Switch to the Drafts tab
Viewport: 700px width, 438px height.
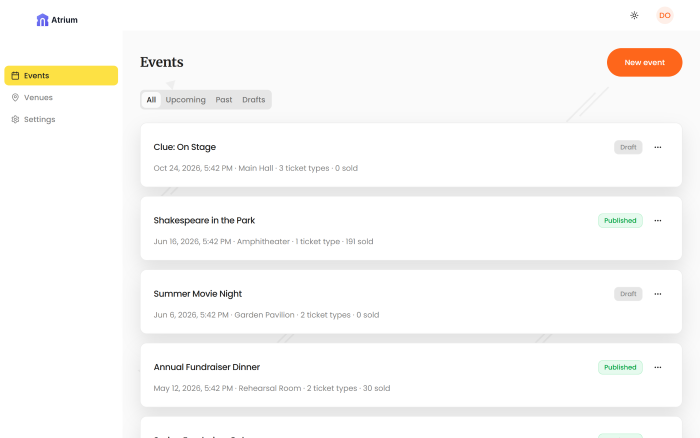[x=254, y=100]
